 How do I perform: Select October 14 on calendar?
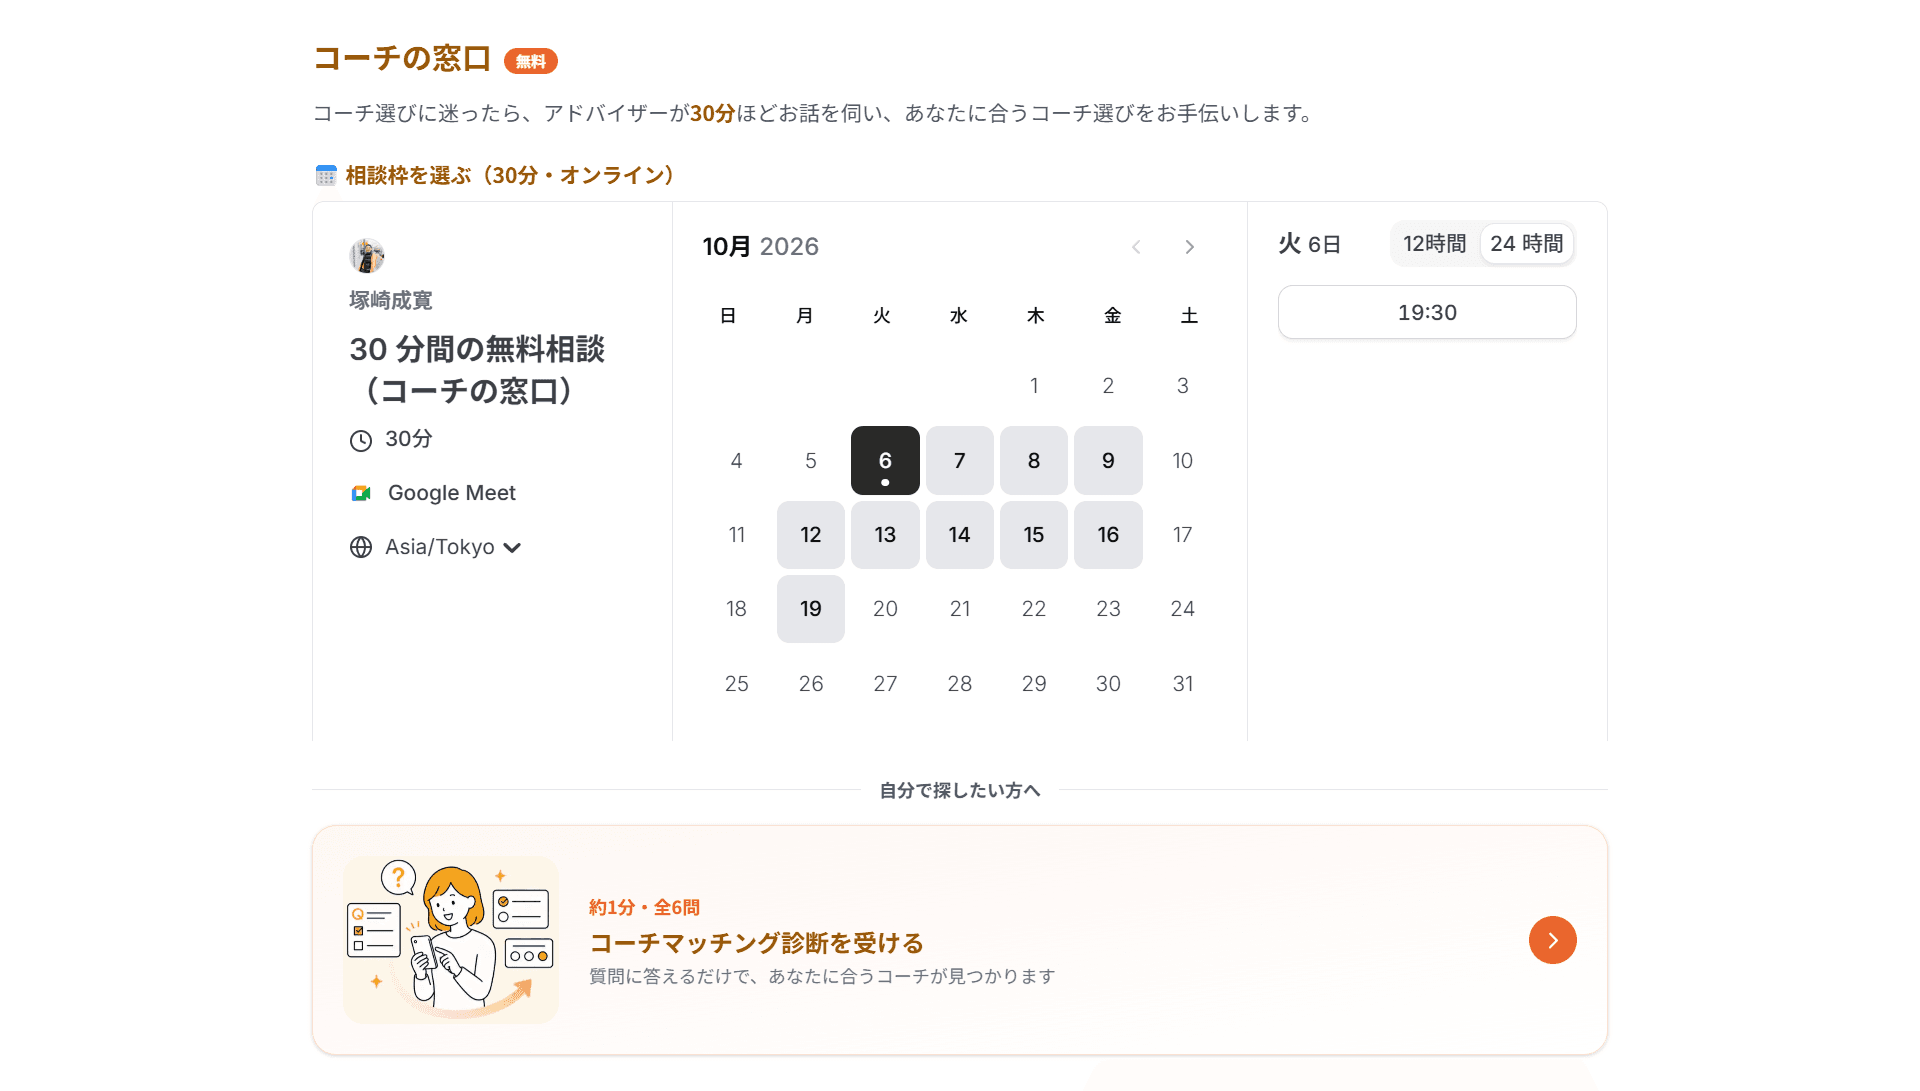point(960,535)
